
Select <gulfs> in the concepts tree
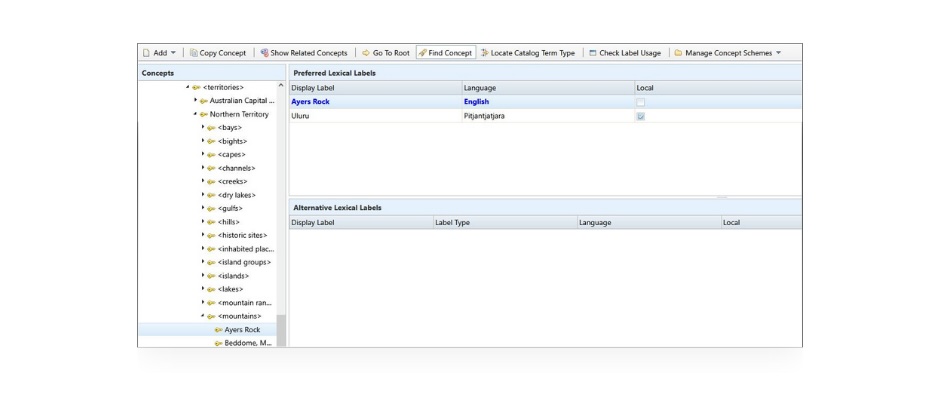coord(230,209)
